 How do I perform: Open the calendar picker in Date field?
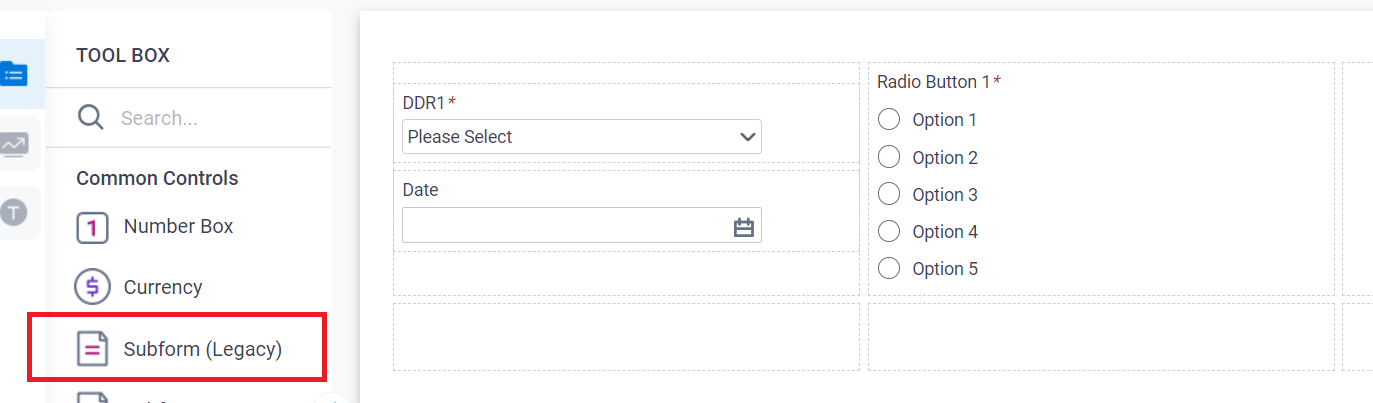(x=743, y=227)
